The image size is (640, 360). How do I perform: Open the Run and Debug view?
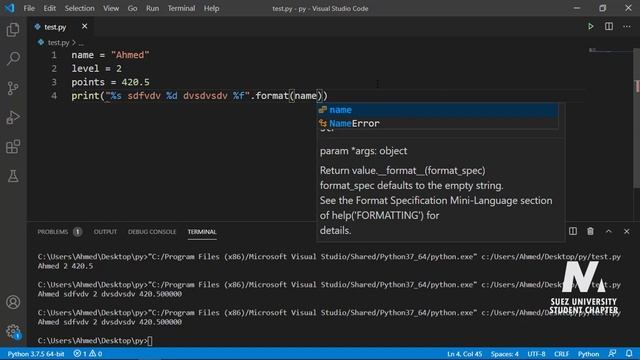point(13,118)
